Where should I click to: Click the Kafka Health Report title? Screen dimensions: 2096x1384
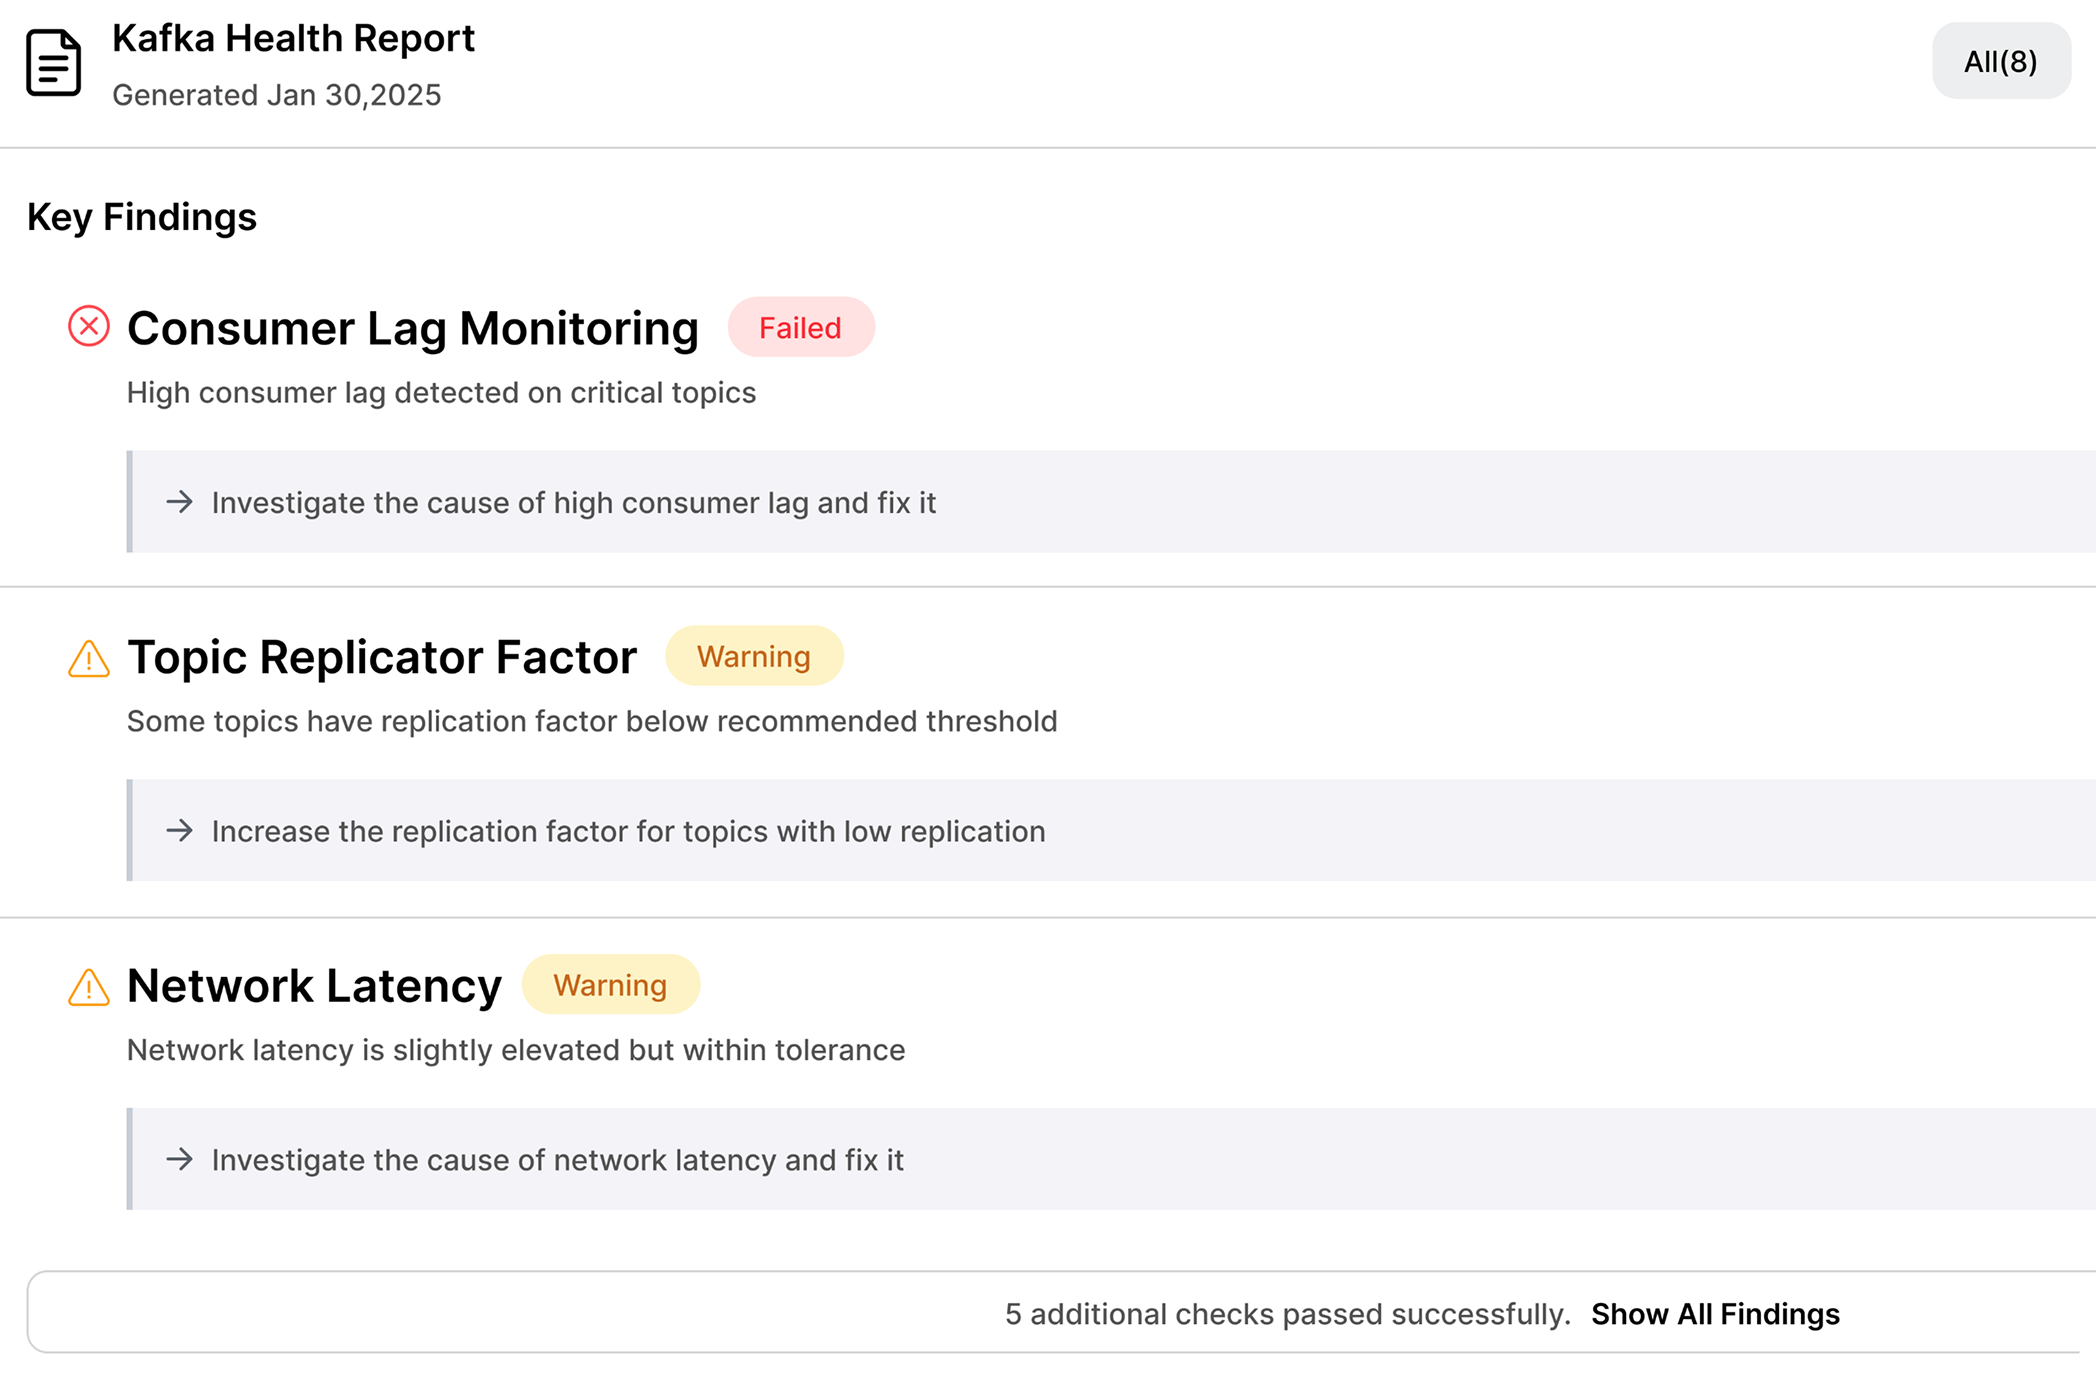293,38
